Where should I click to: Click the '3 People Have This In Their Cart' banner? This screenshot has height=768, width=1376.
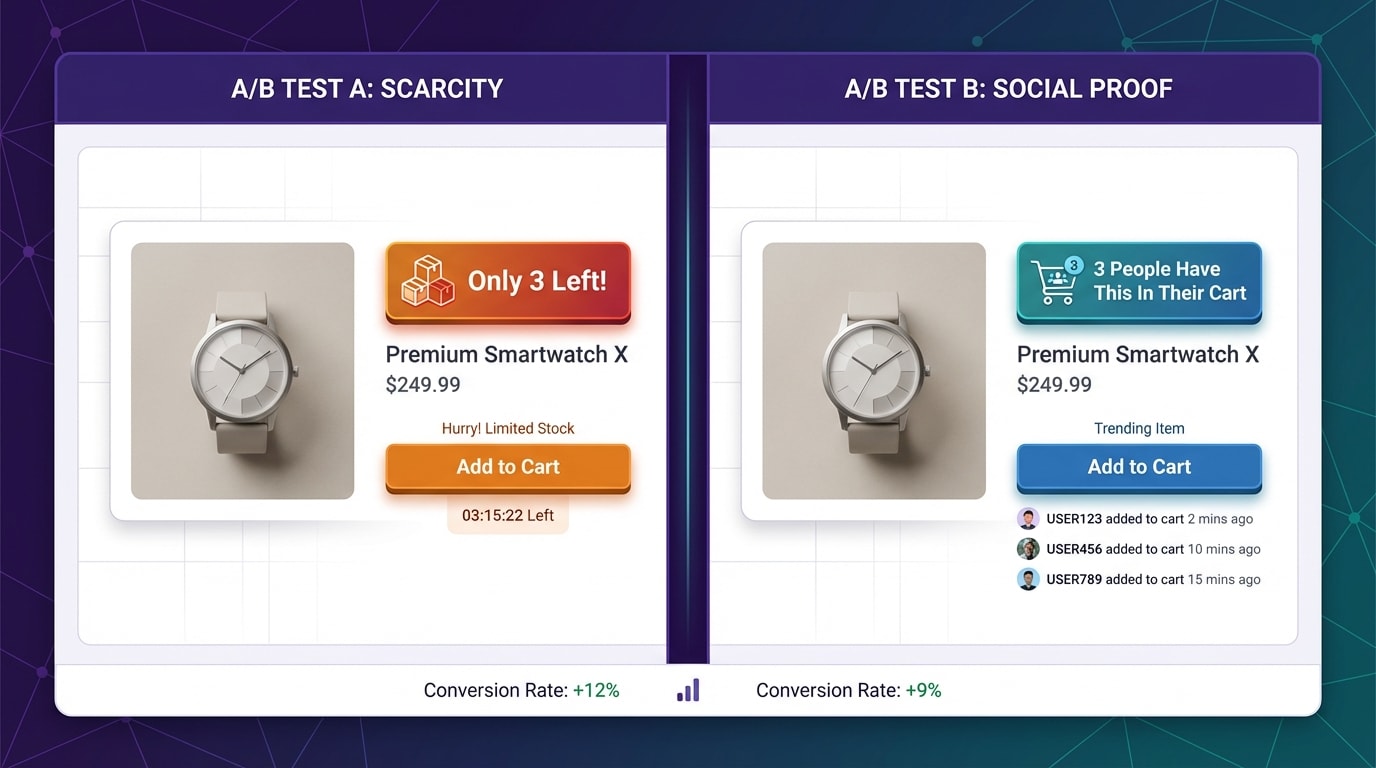pyautogui.click(x=1138, y=281)
